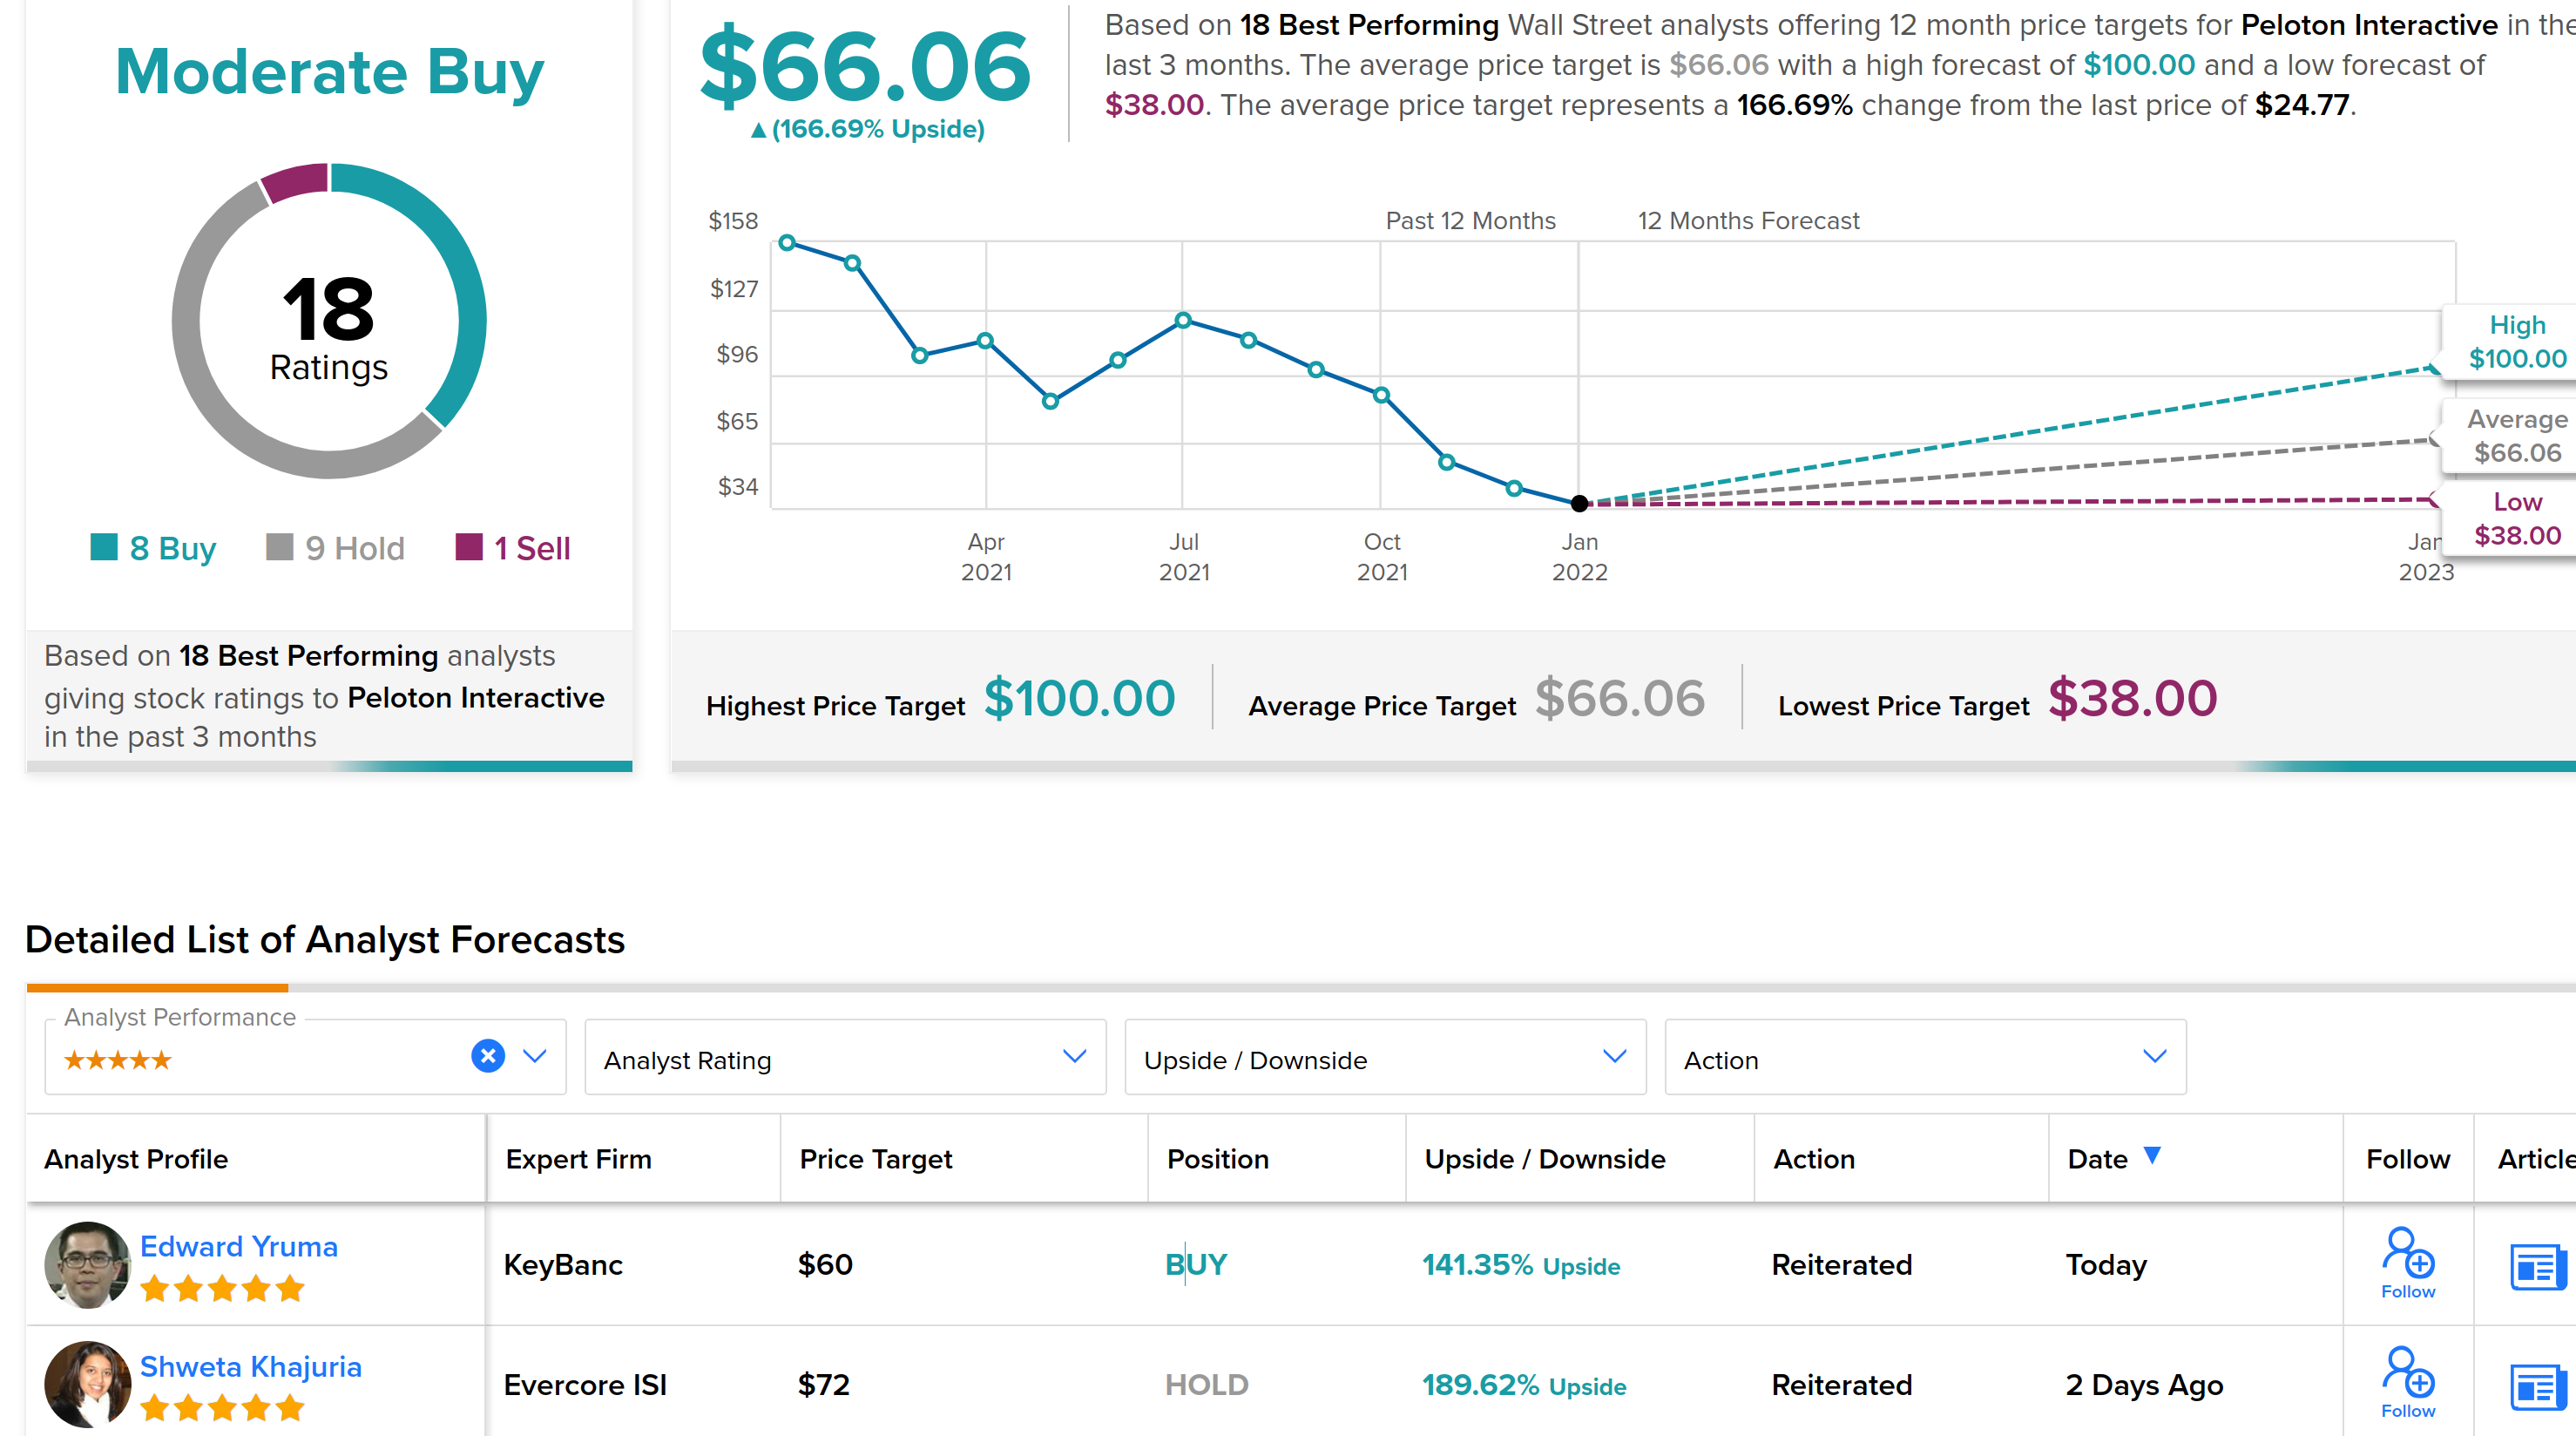Click the Position column header
The height and width of the screenshot is (1436, 2576).
(1218, 1159)
